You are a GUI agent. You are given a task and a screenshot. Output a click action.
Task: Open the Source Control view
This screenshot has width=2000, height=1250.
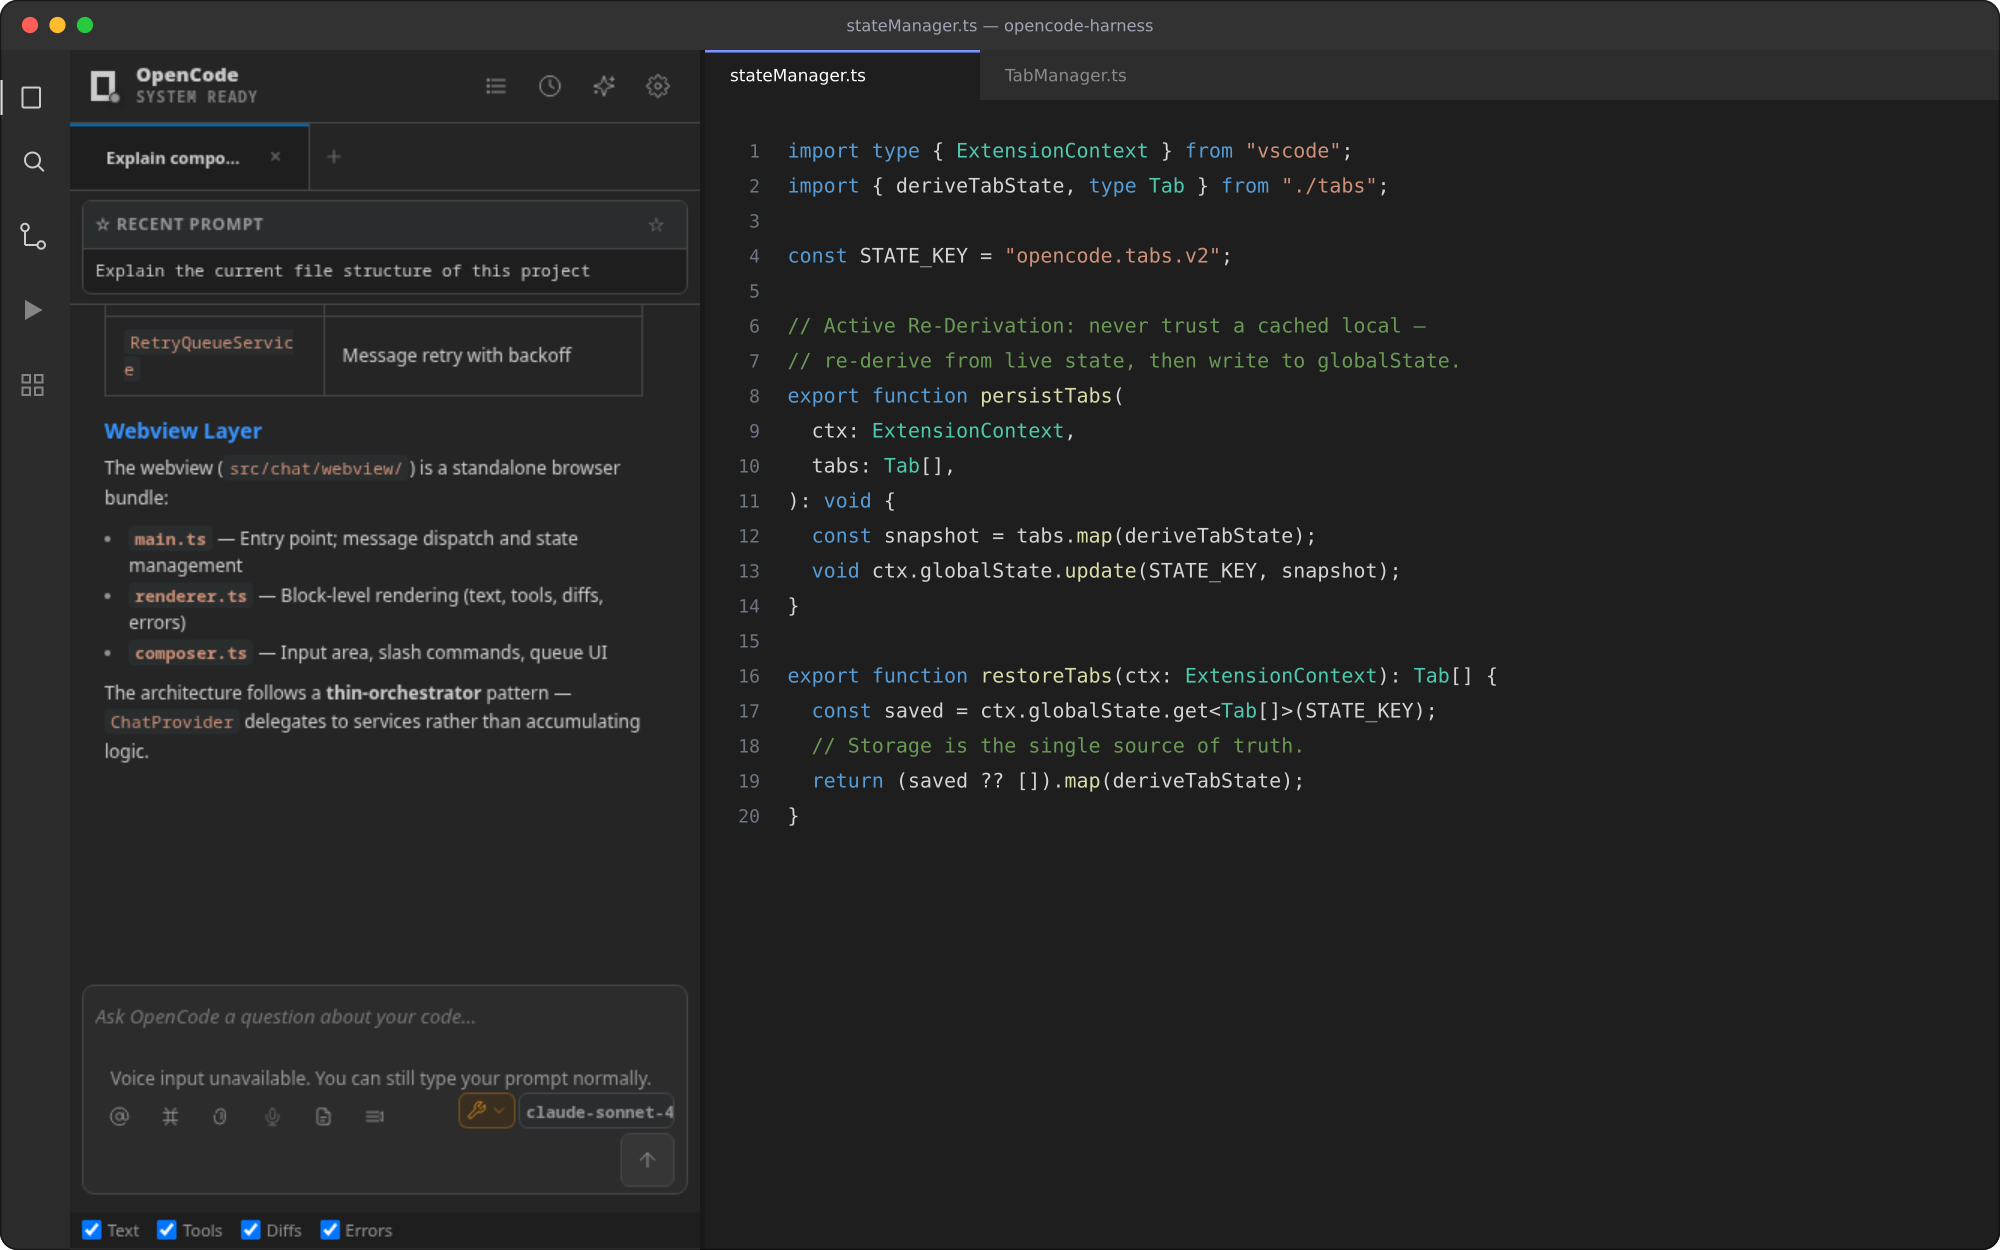(x=33, y=236)
